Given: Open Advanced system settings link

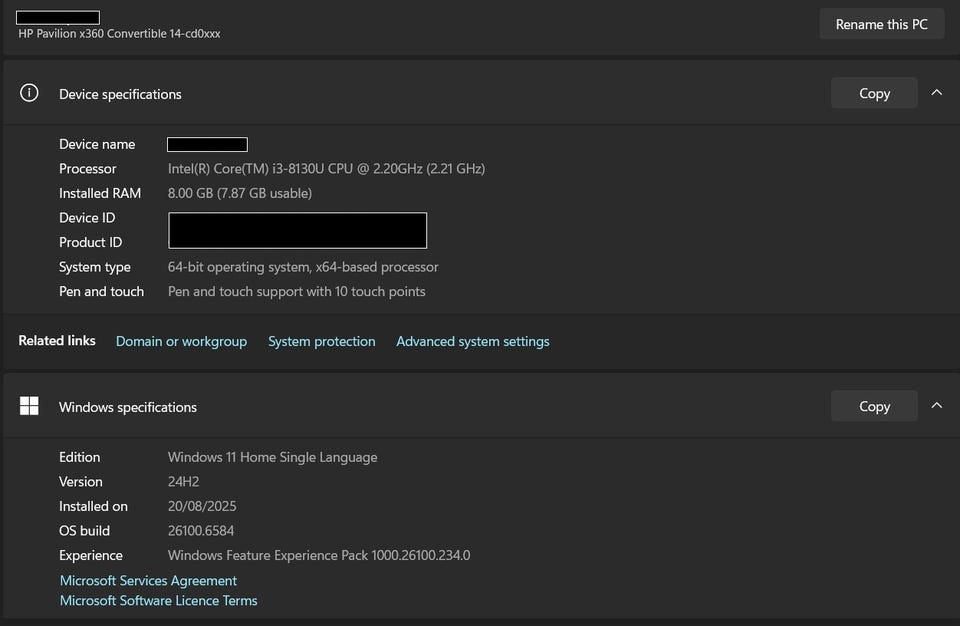Looking at the screenshot, I should (472, 341).
